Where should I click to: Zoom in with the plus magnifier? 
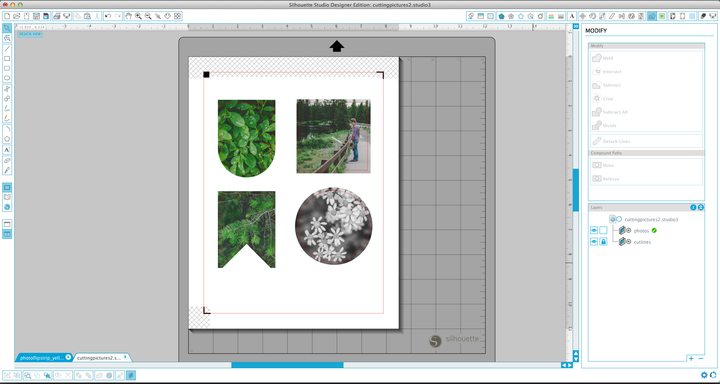[138, 16]
